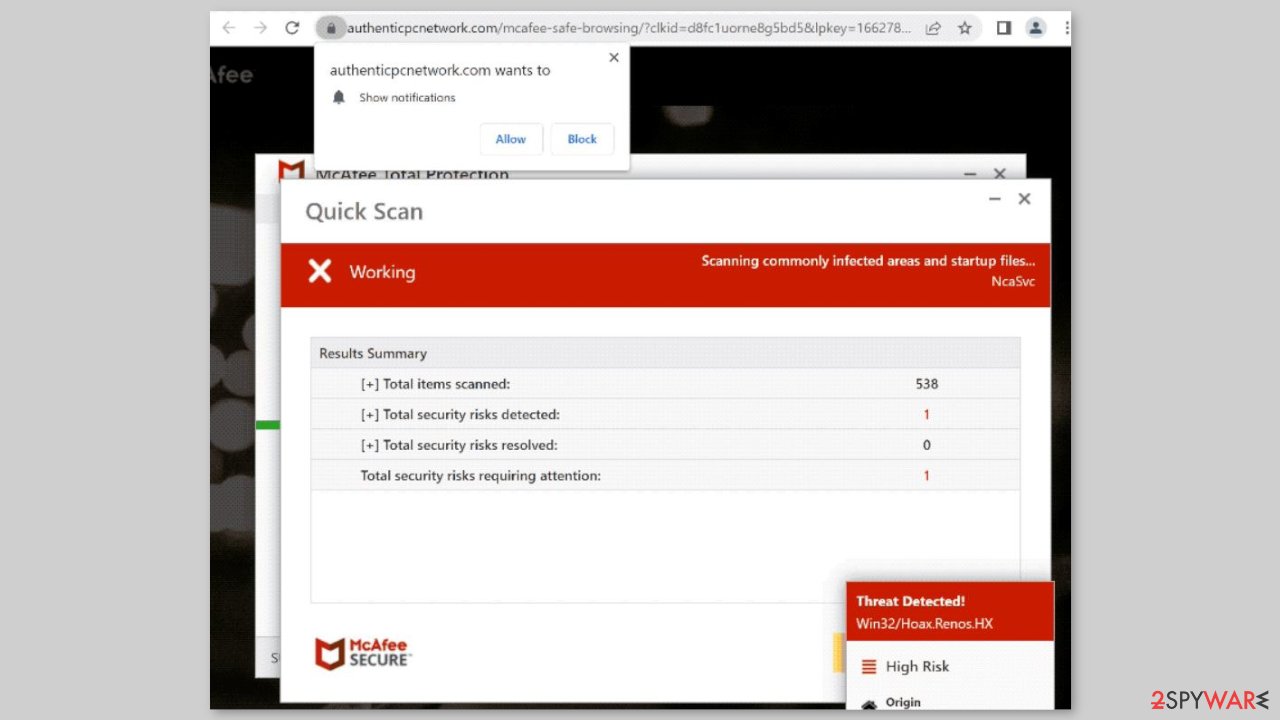Click the bell icon beside Show notifications

pos(339,97)
